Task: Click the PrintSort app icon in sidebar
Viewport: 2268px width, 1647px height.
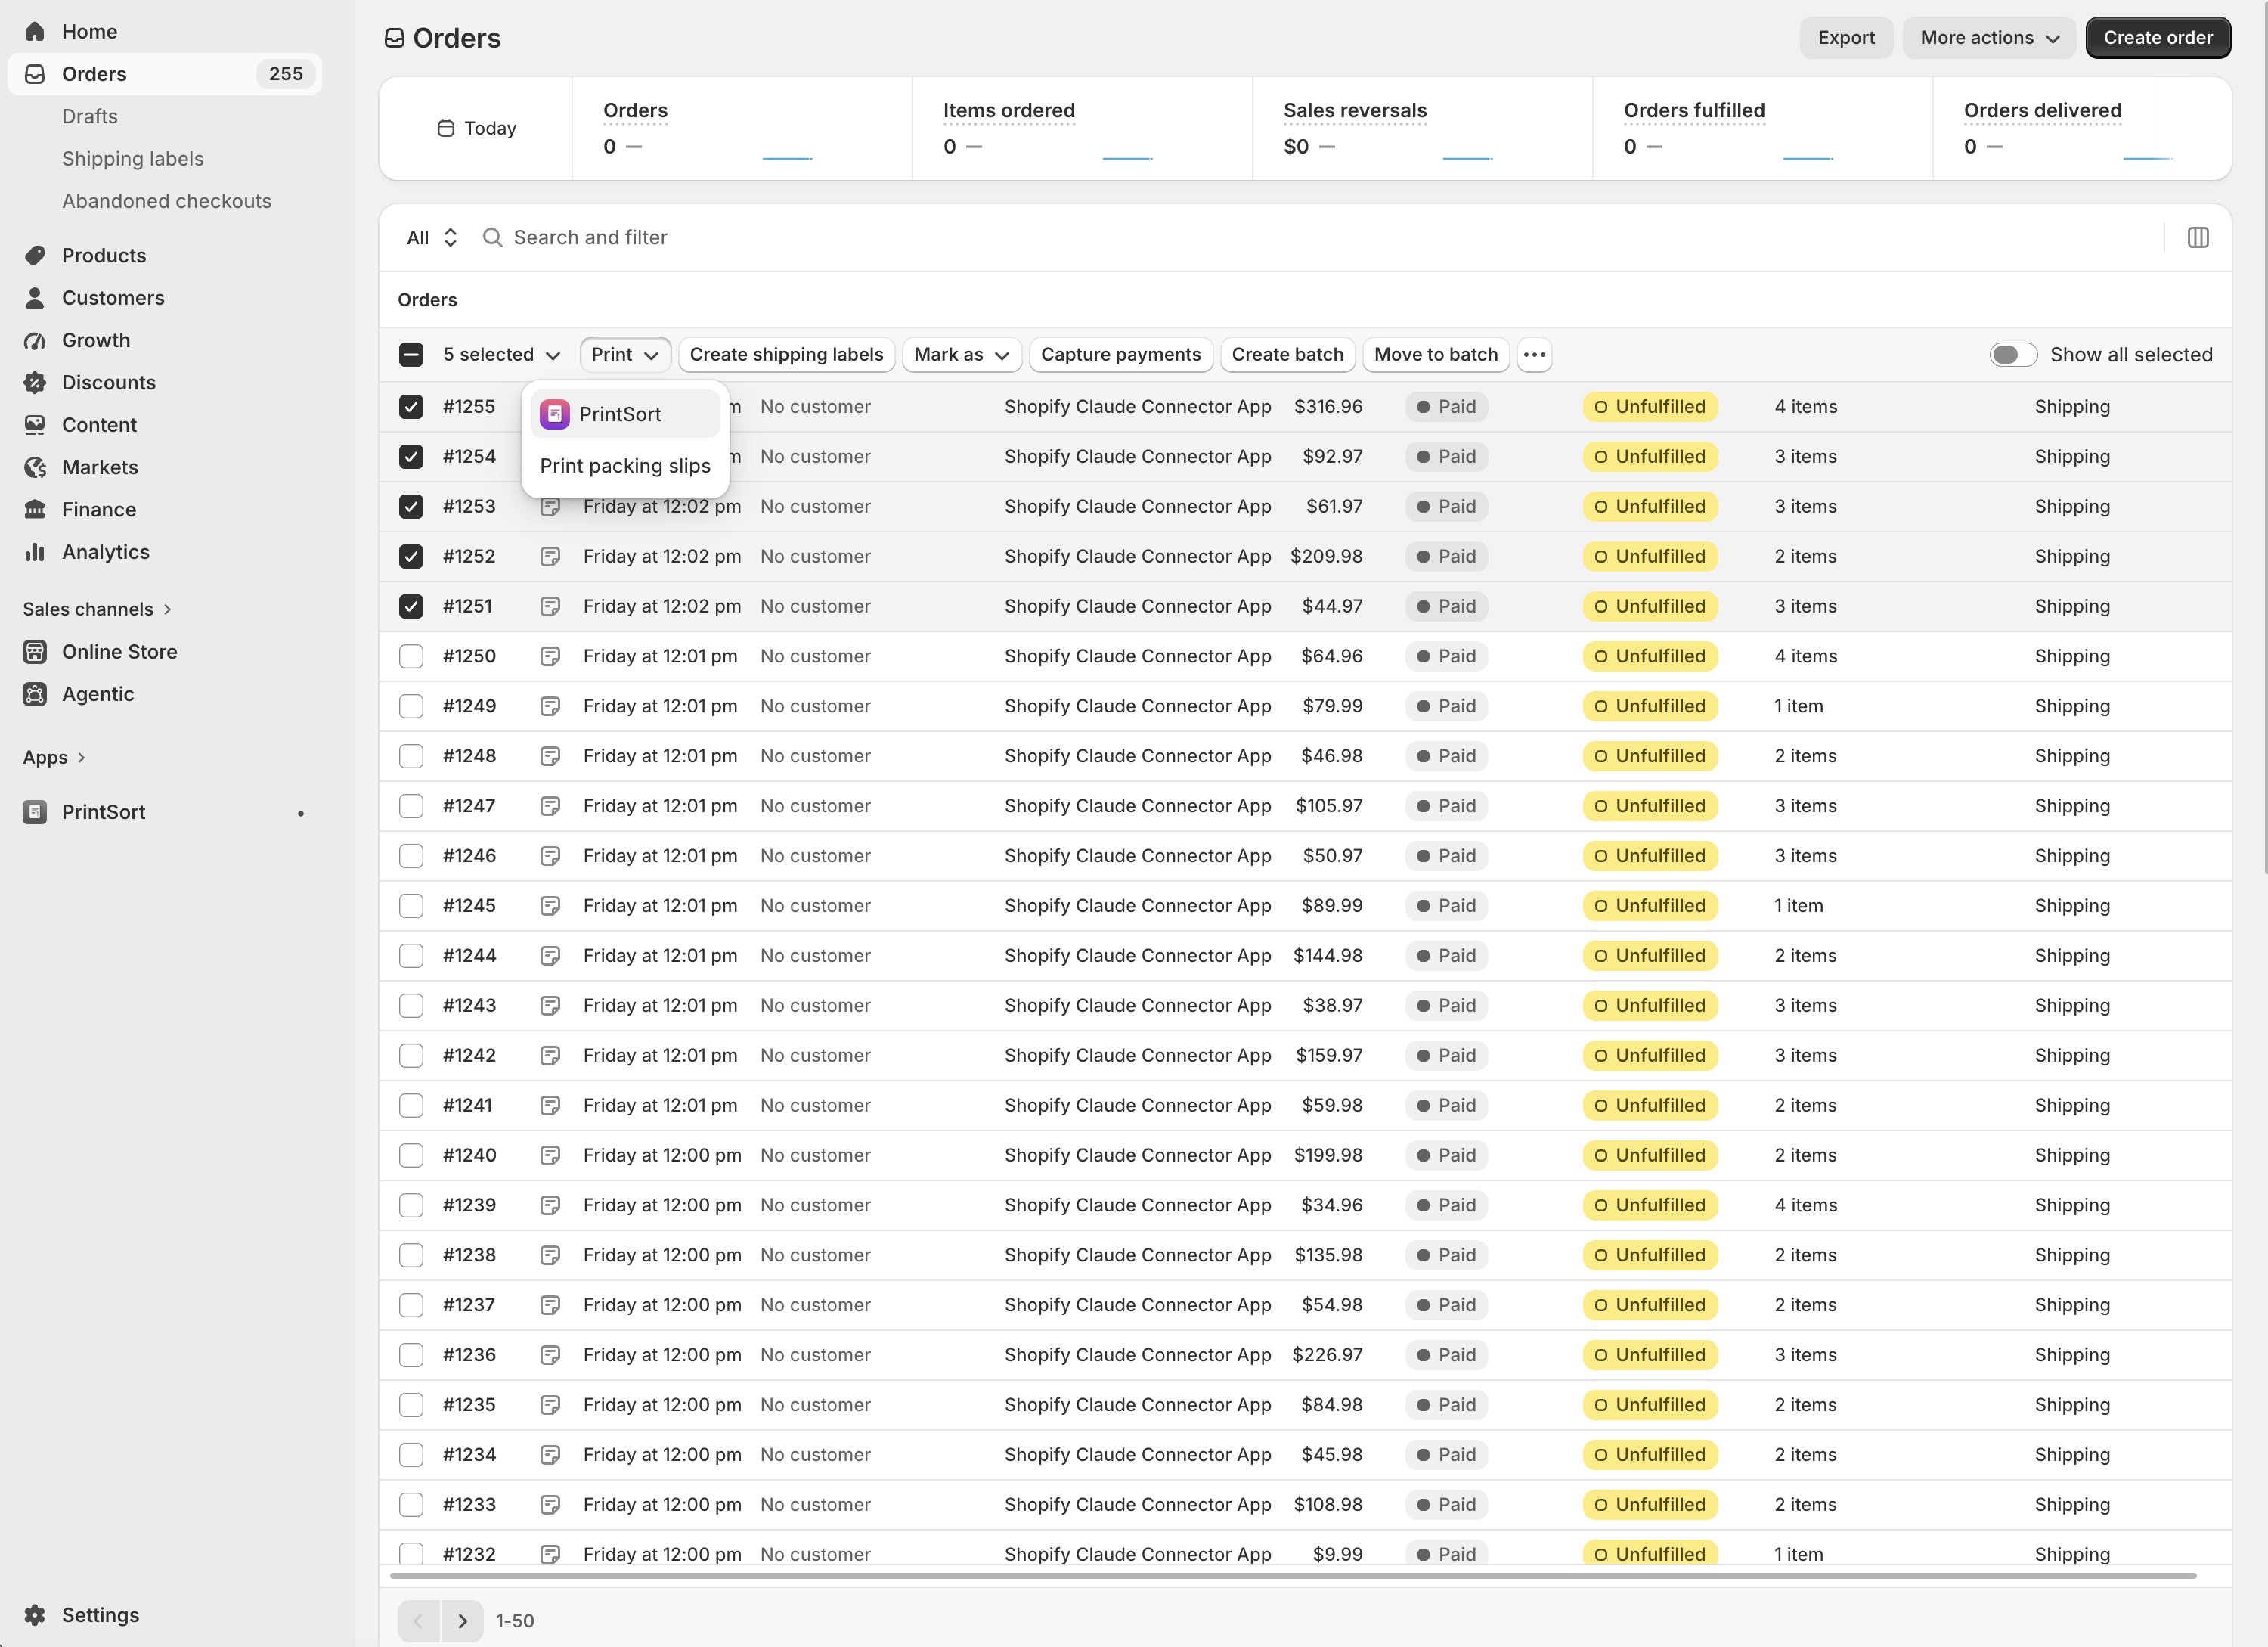Action: (x=35, y=812)
